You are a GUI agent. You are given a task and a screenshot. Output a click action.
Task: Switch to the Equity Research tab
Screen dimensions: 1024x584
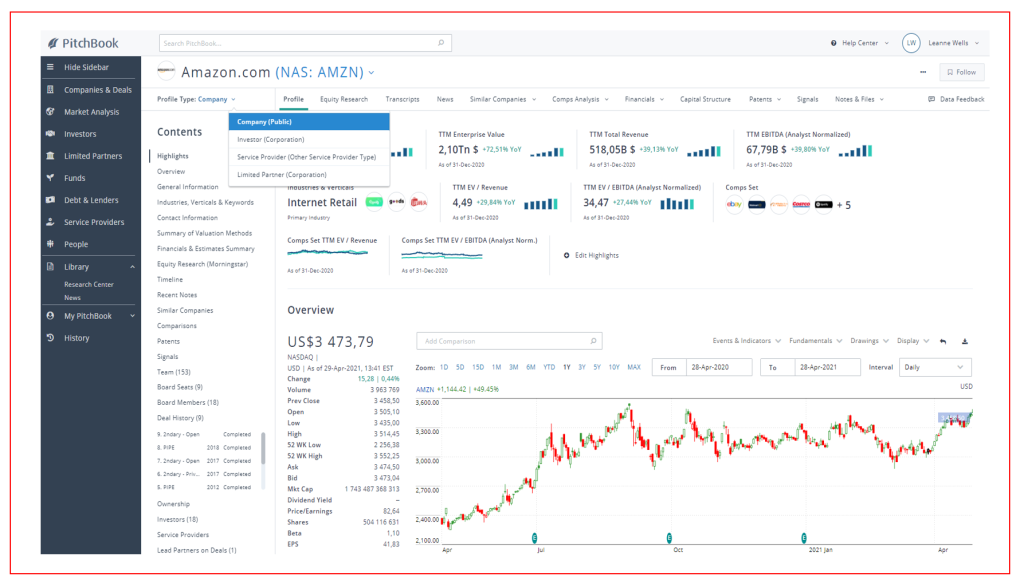coord(344,99)
